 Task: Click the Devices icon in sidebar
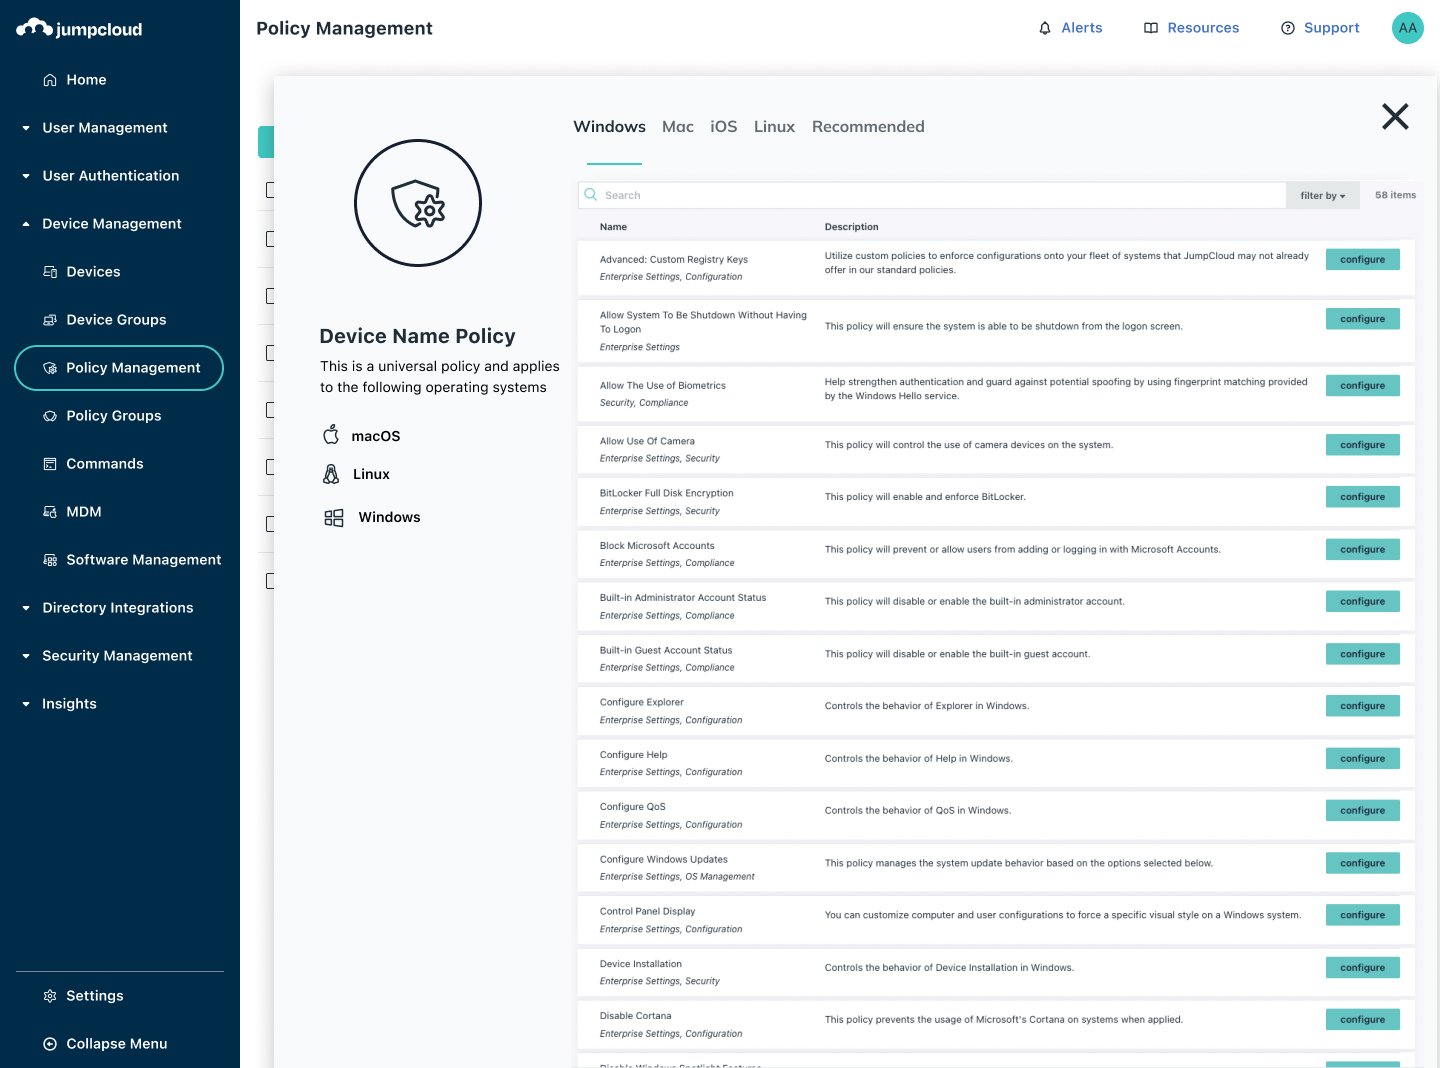pyautogui.click(x=50, y=272)
